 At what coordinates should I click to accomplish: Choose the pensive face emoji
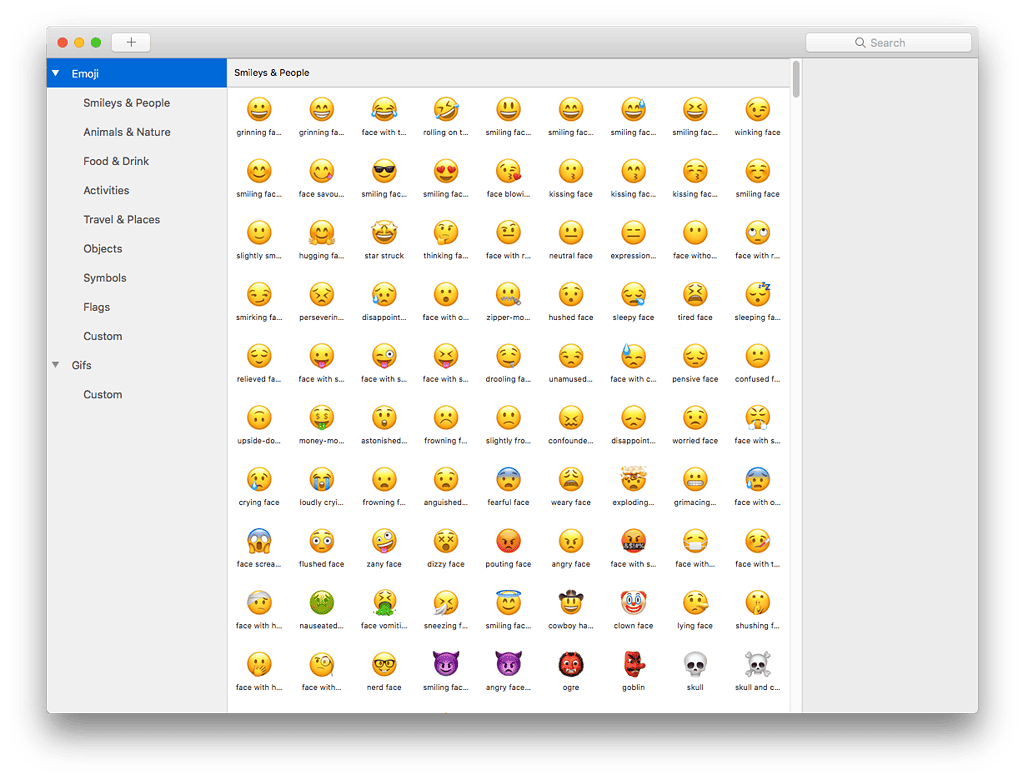pyautogui.click(x=695, y=356)
